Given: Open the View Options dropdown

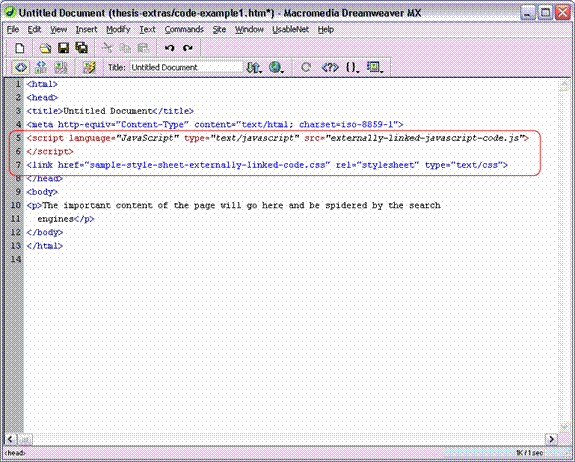Looking at the screenshot, I should [x=375, y=67].
